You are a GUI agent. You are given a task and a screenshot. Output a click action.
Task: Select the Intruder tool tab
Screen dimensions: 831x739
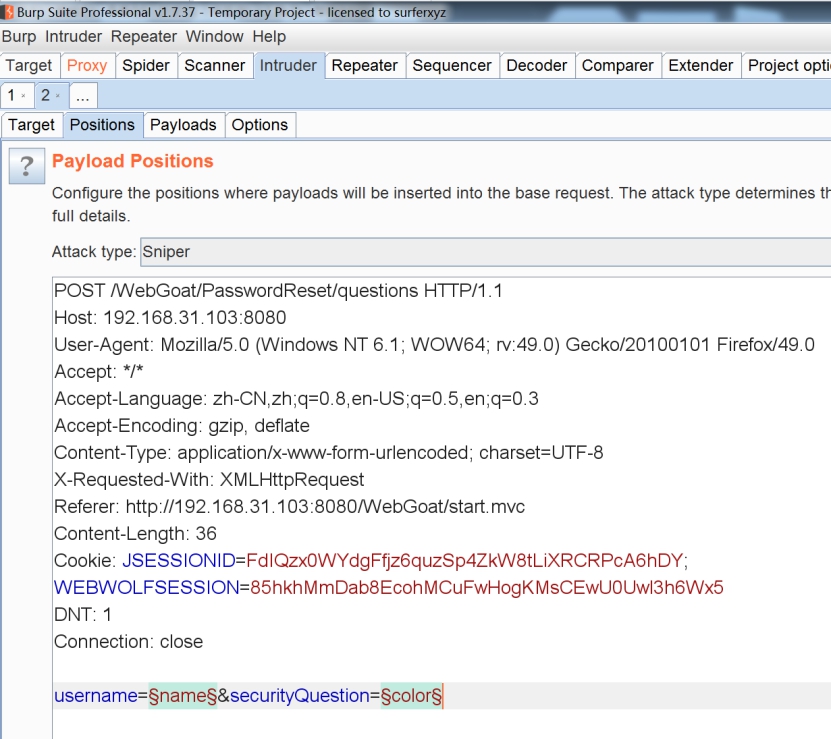point(288,66)
